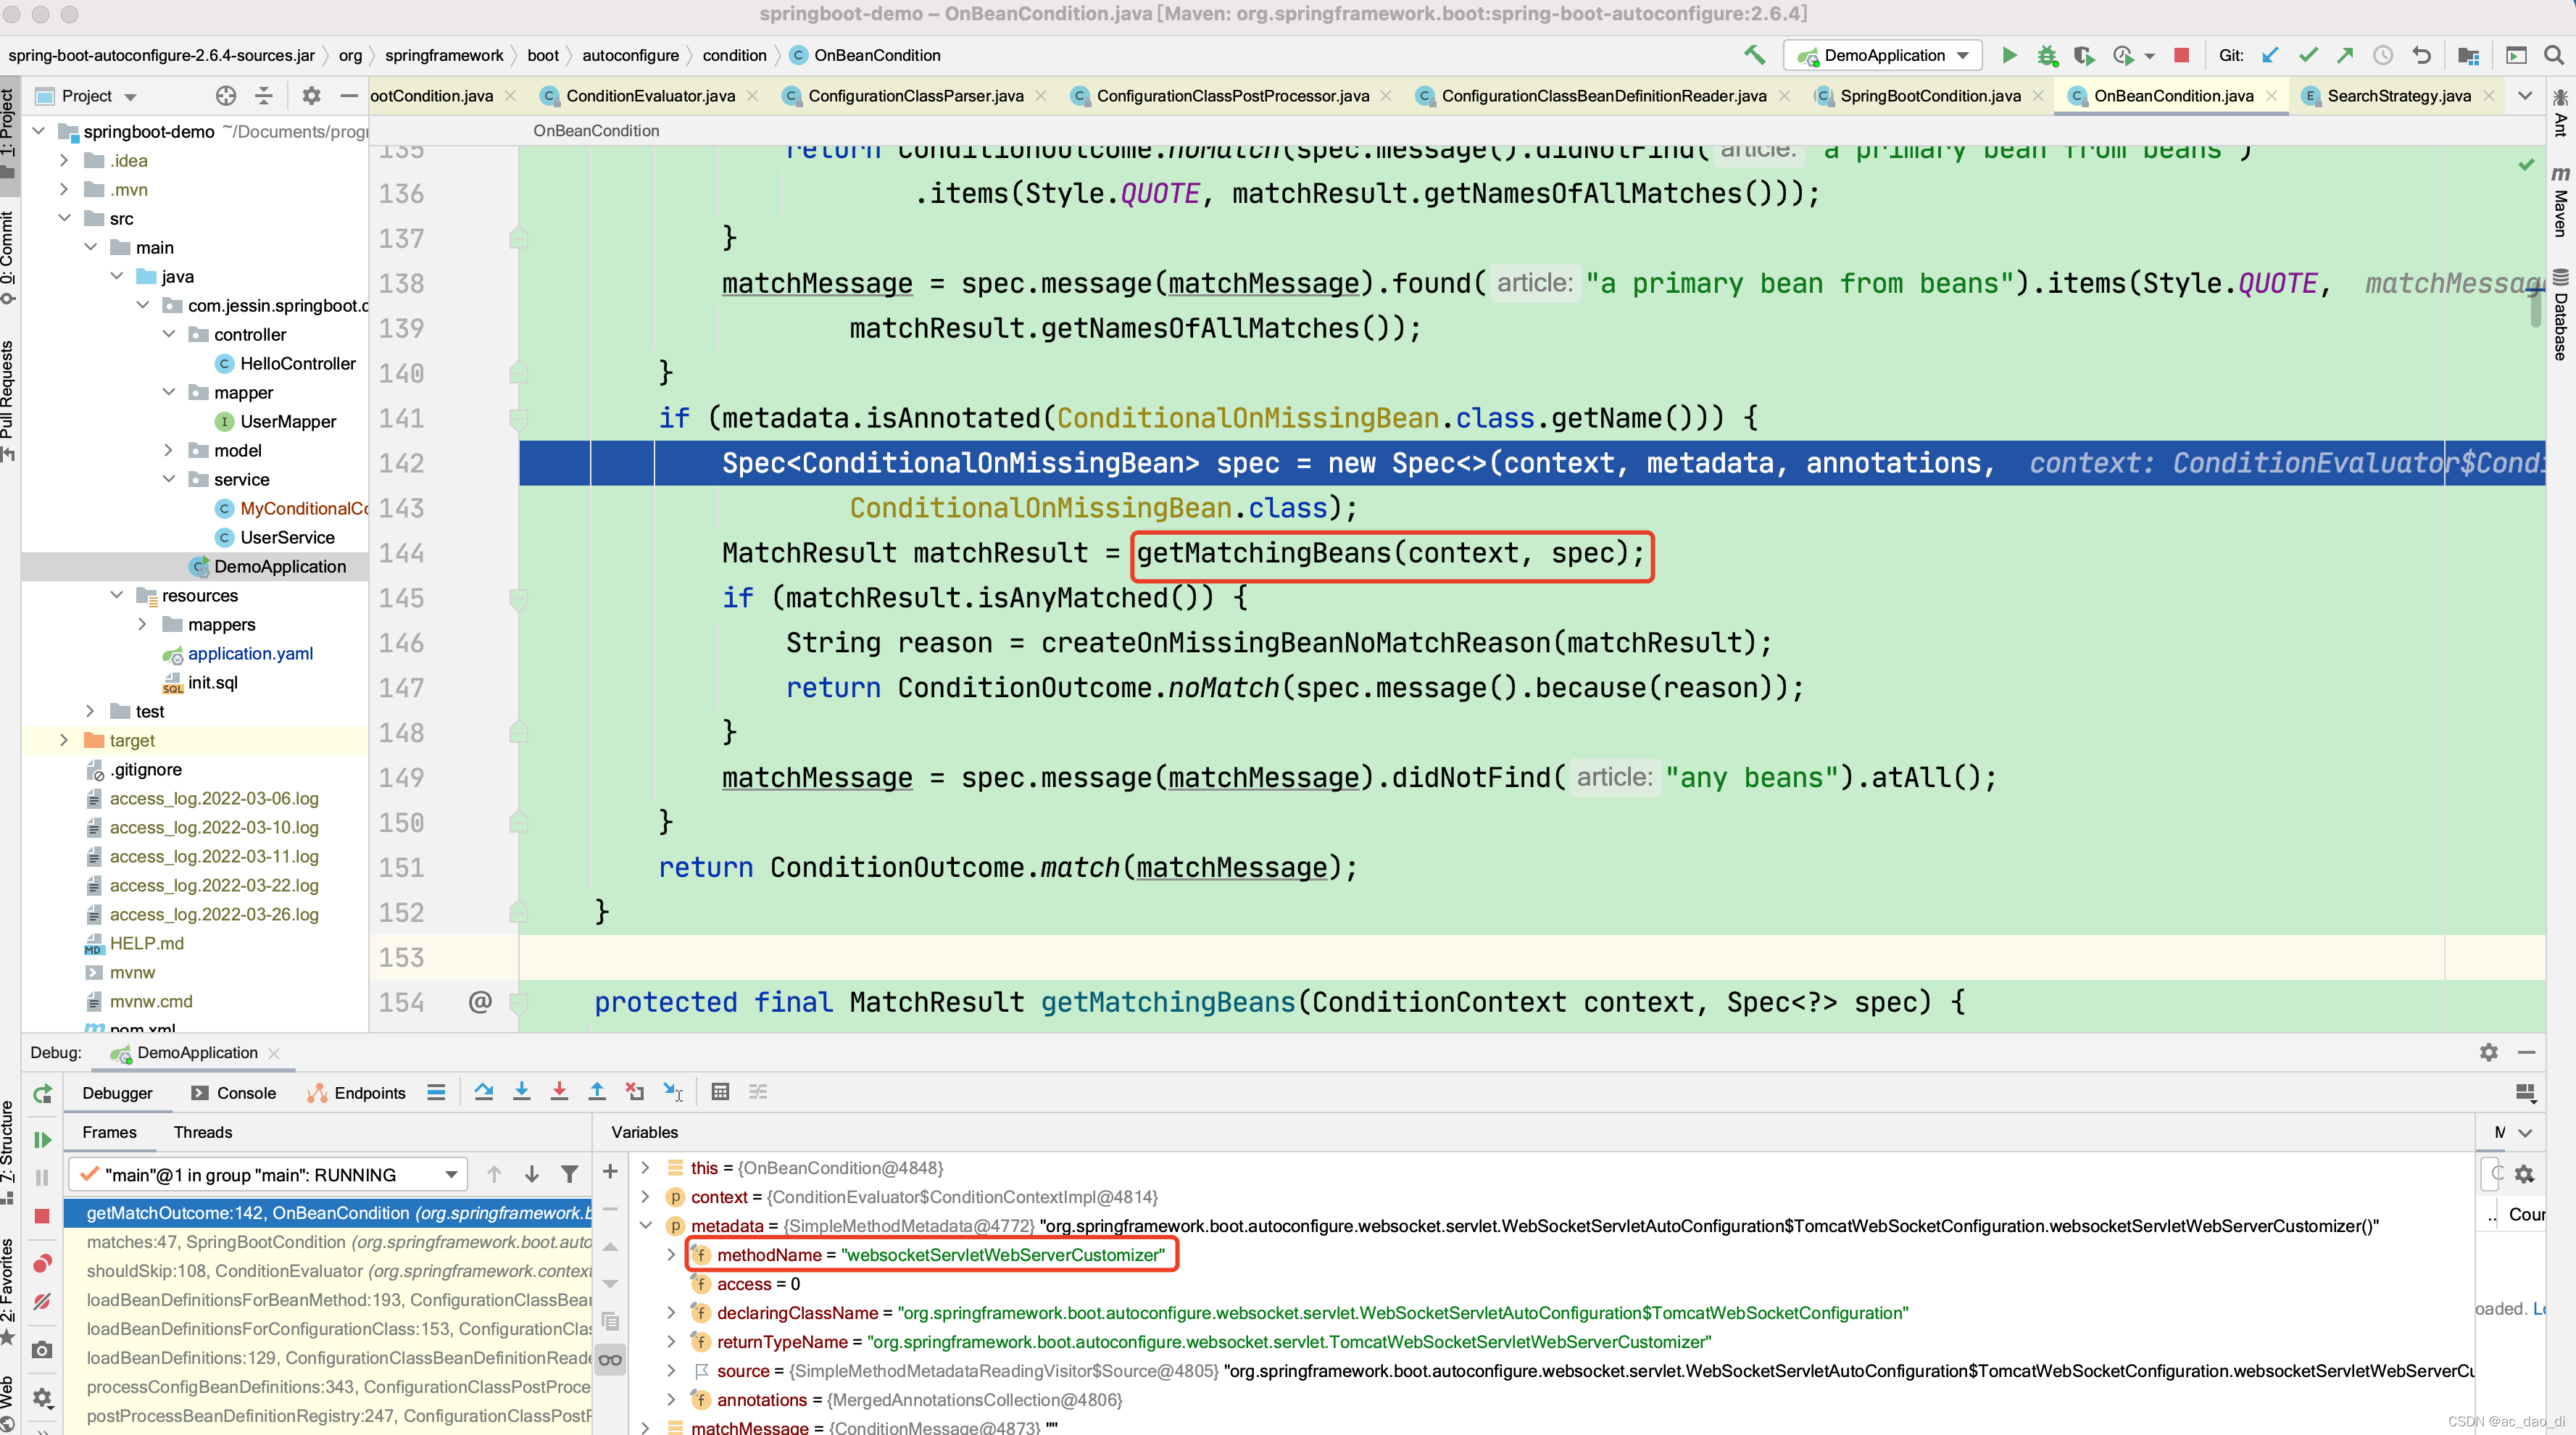Open the Database tool window
2576x1435 pixels.
coord(2560,314)
